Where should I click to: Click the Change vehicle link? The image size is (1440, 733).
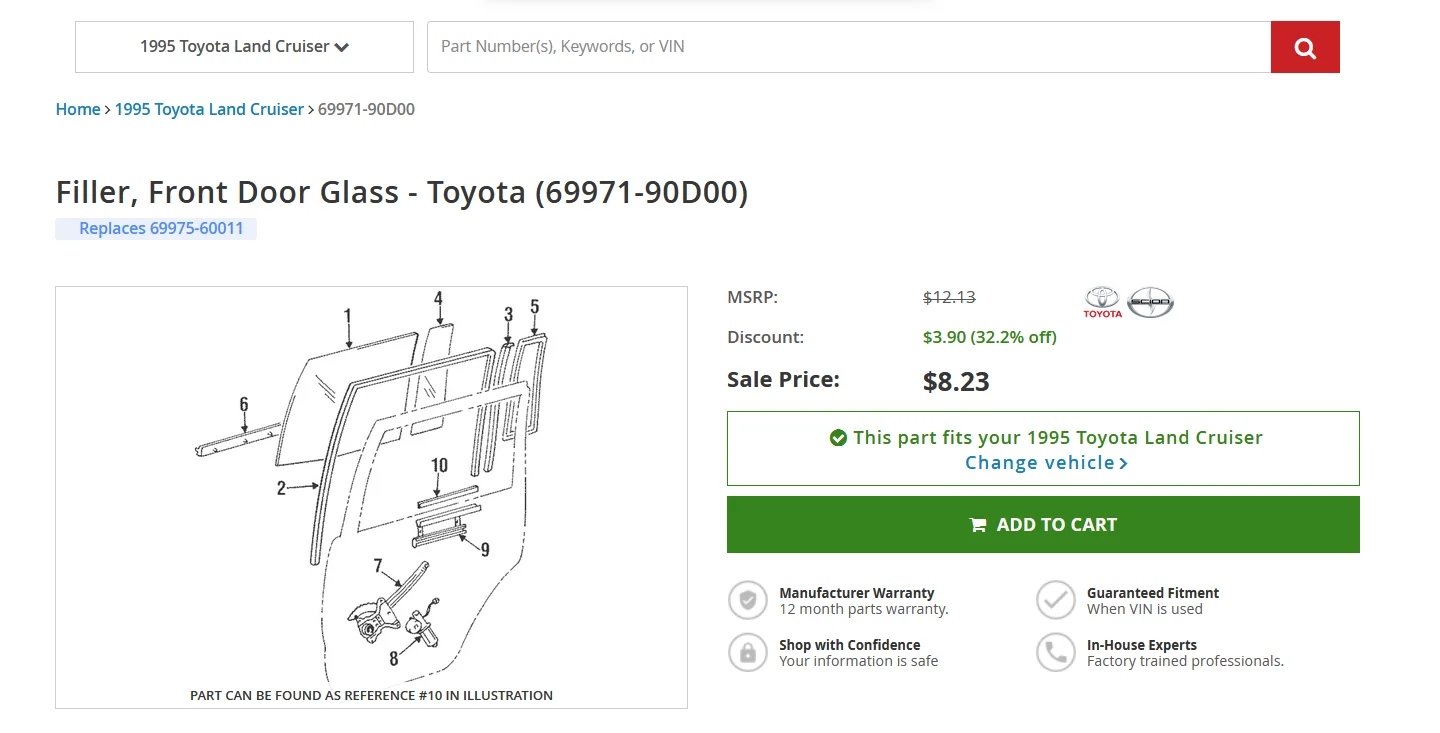pos(1046,463)
